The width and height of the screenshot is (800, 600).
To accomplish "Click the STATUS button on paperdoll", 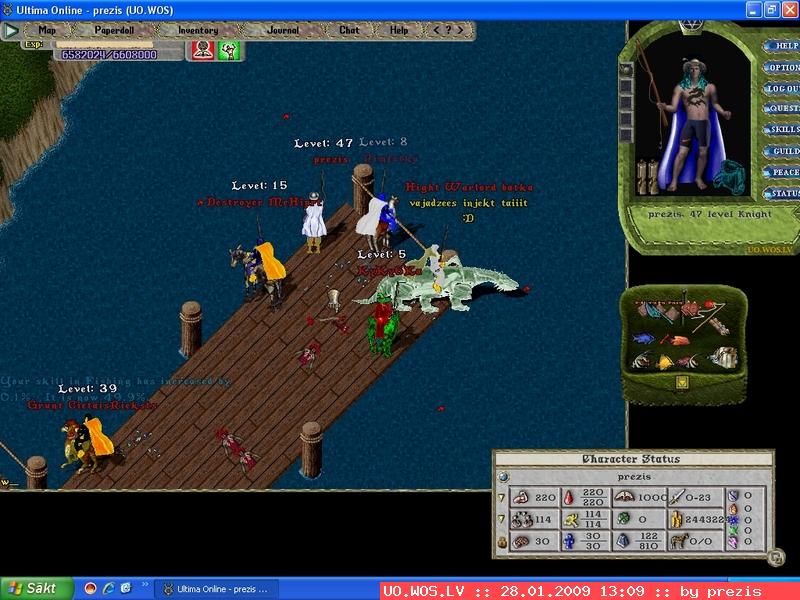I will pyautogui.click(x=783, y=194).
